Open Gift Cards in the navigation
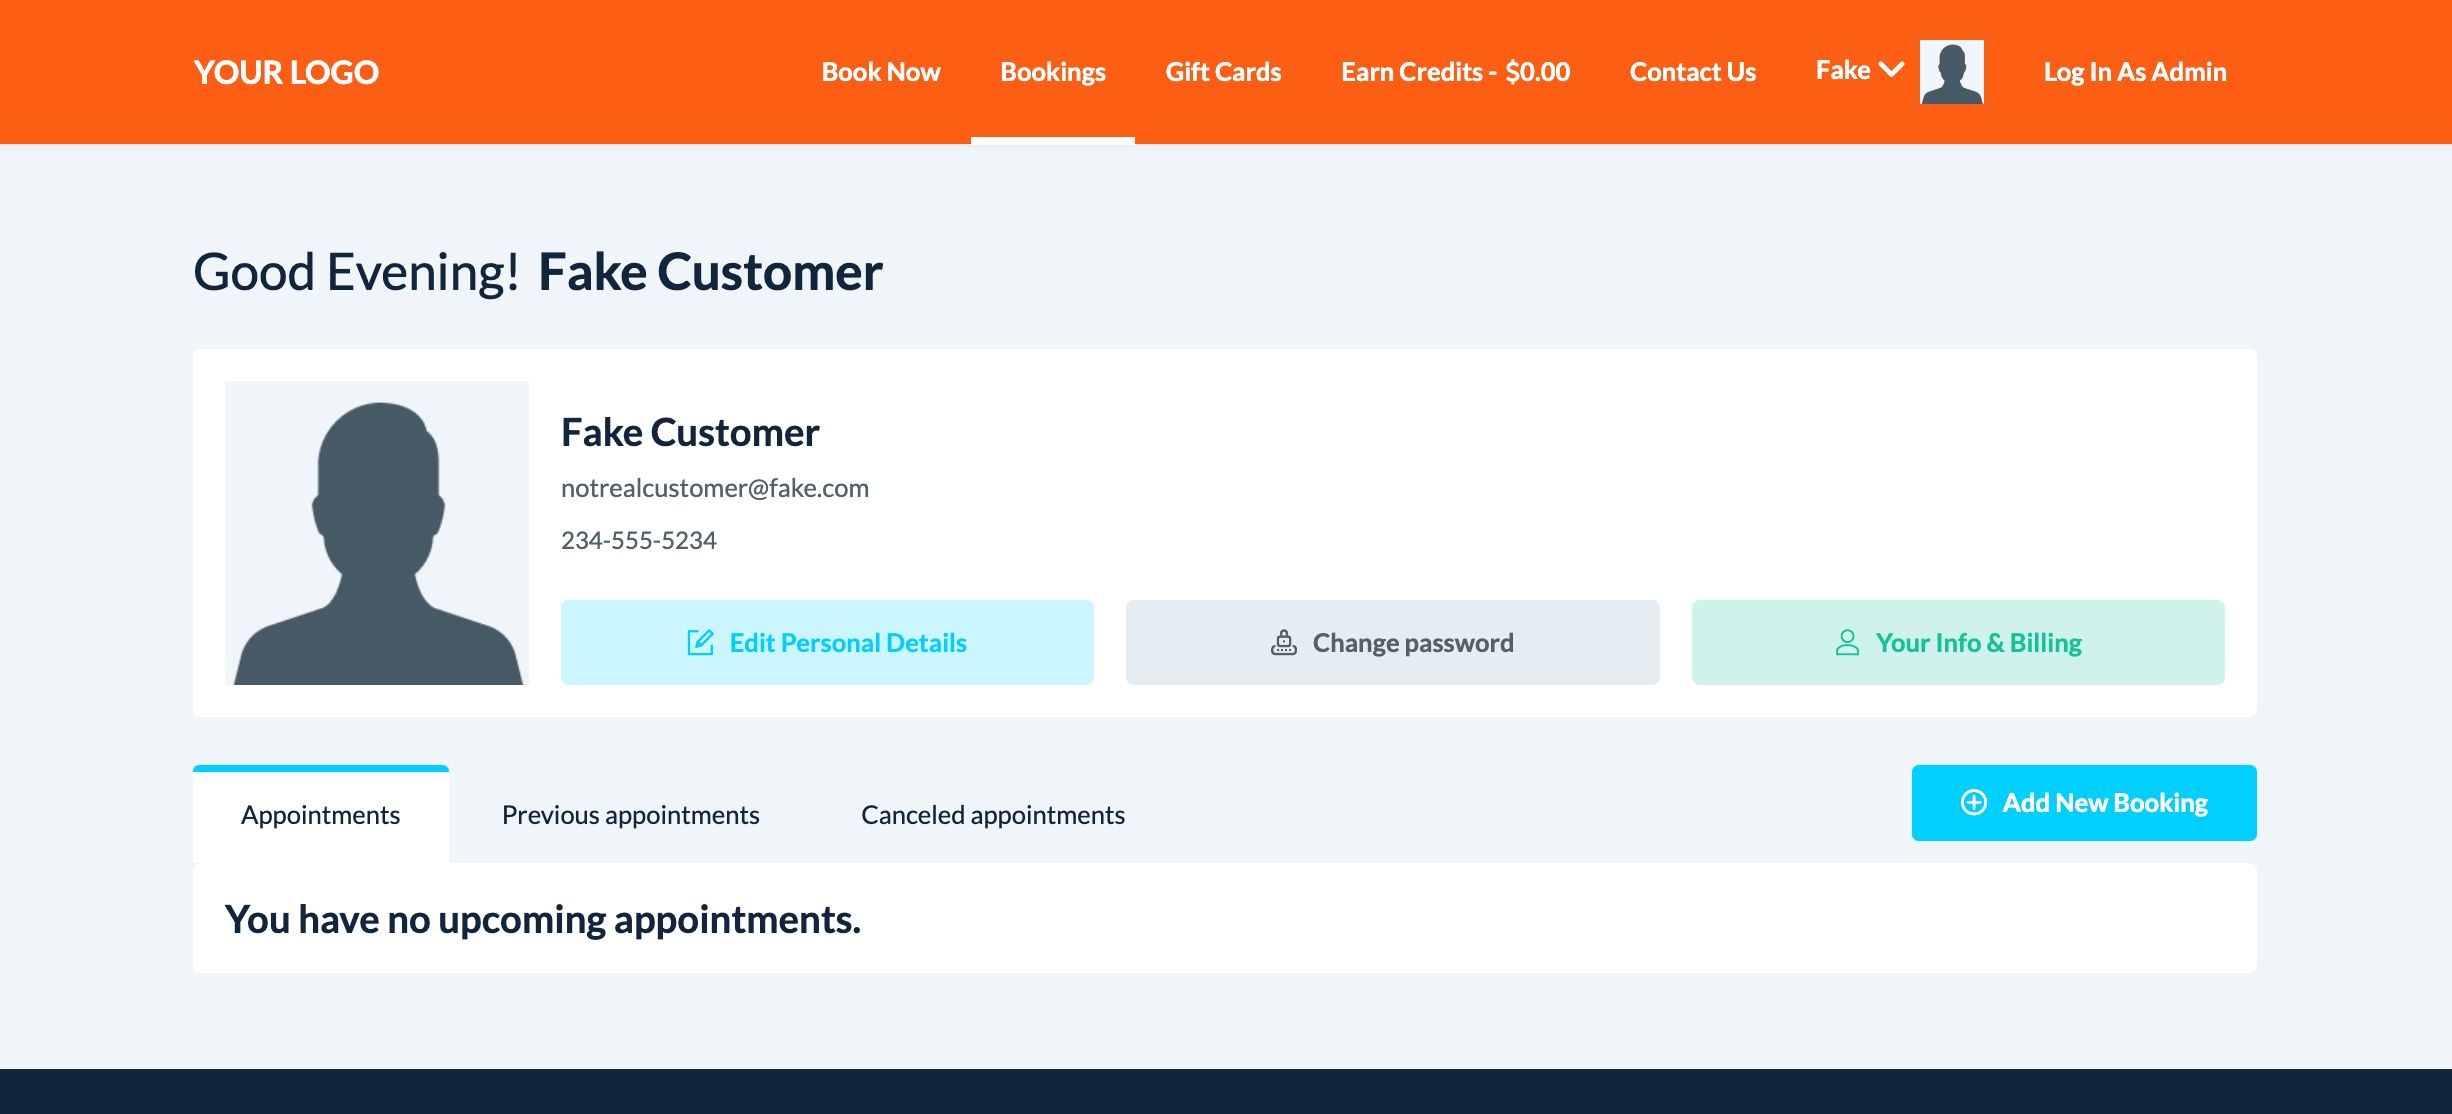Screen dimensions: 2452x1114 [x=1222, y=72]
